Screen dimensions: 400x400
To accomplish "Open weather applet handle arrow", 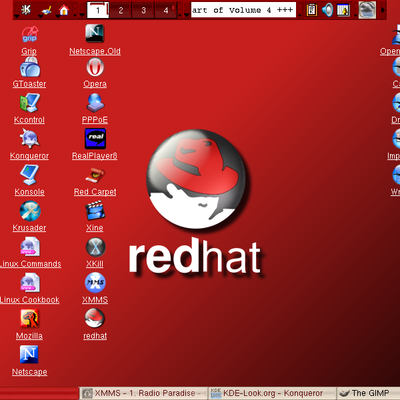I will 355,14.
